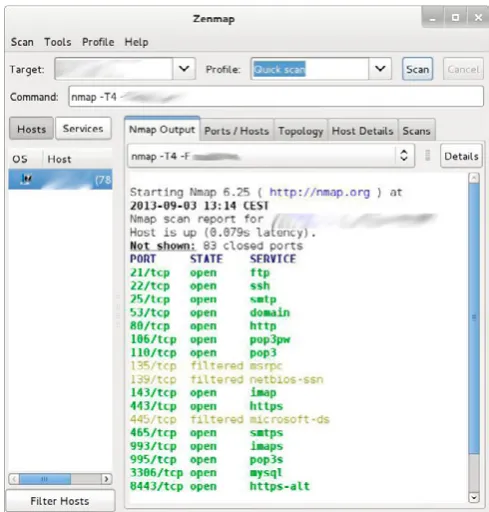The width and height of the screenshot is (489, 512).
Task: Click the host list scroll right arrow
Action: point(106,479)
